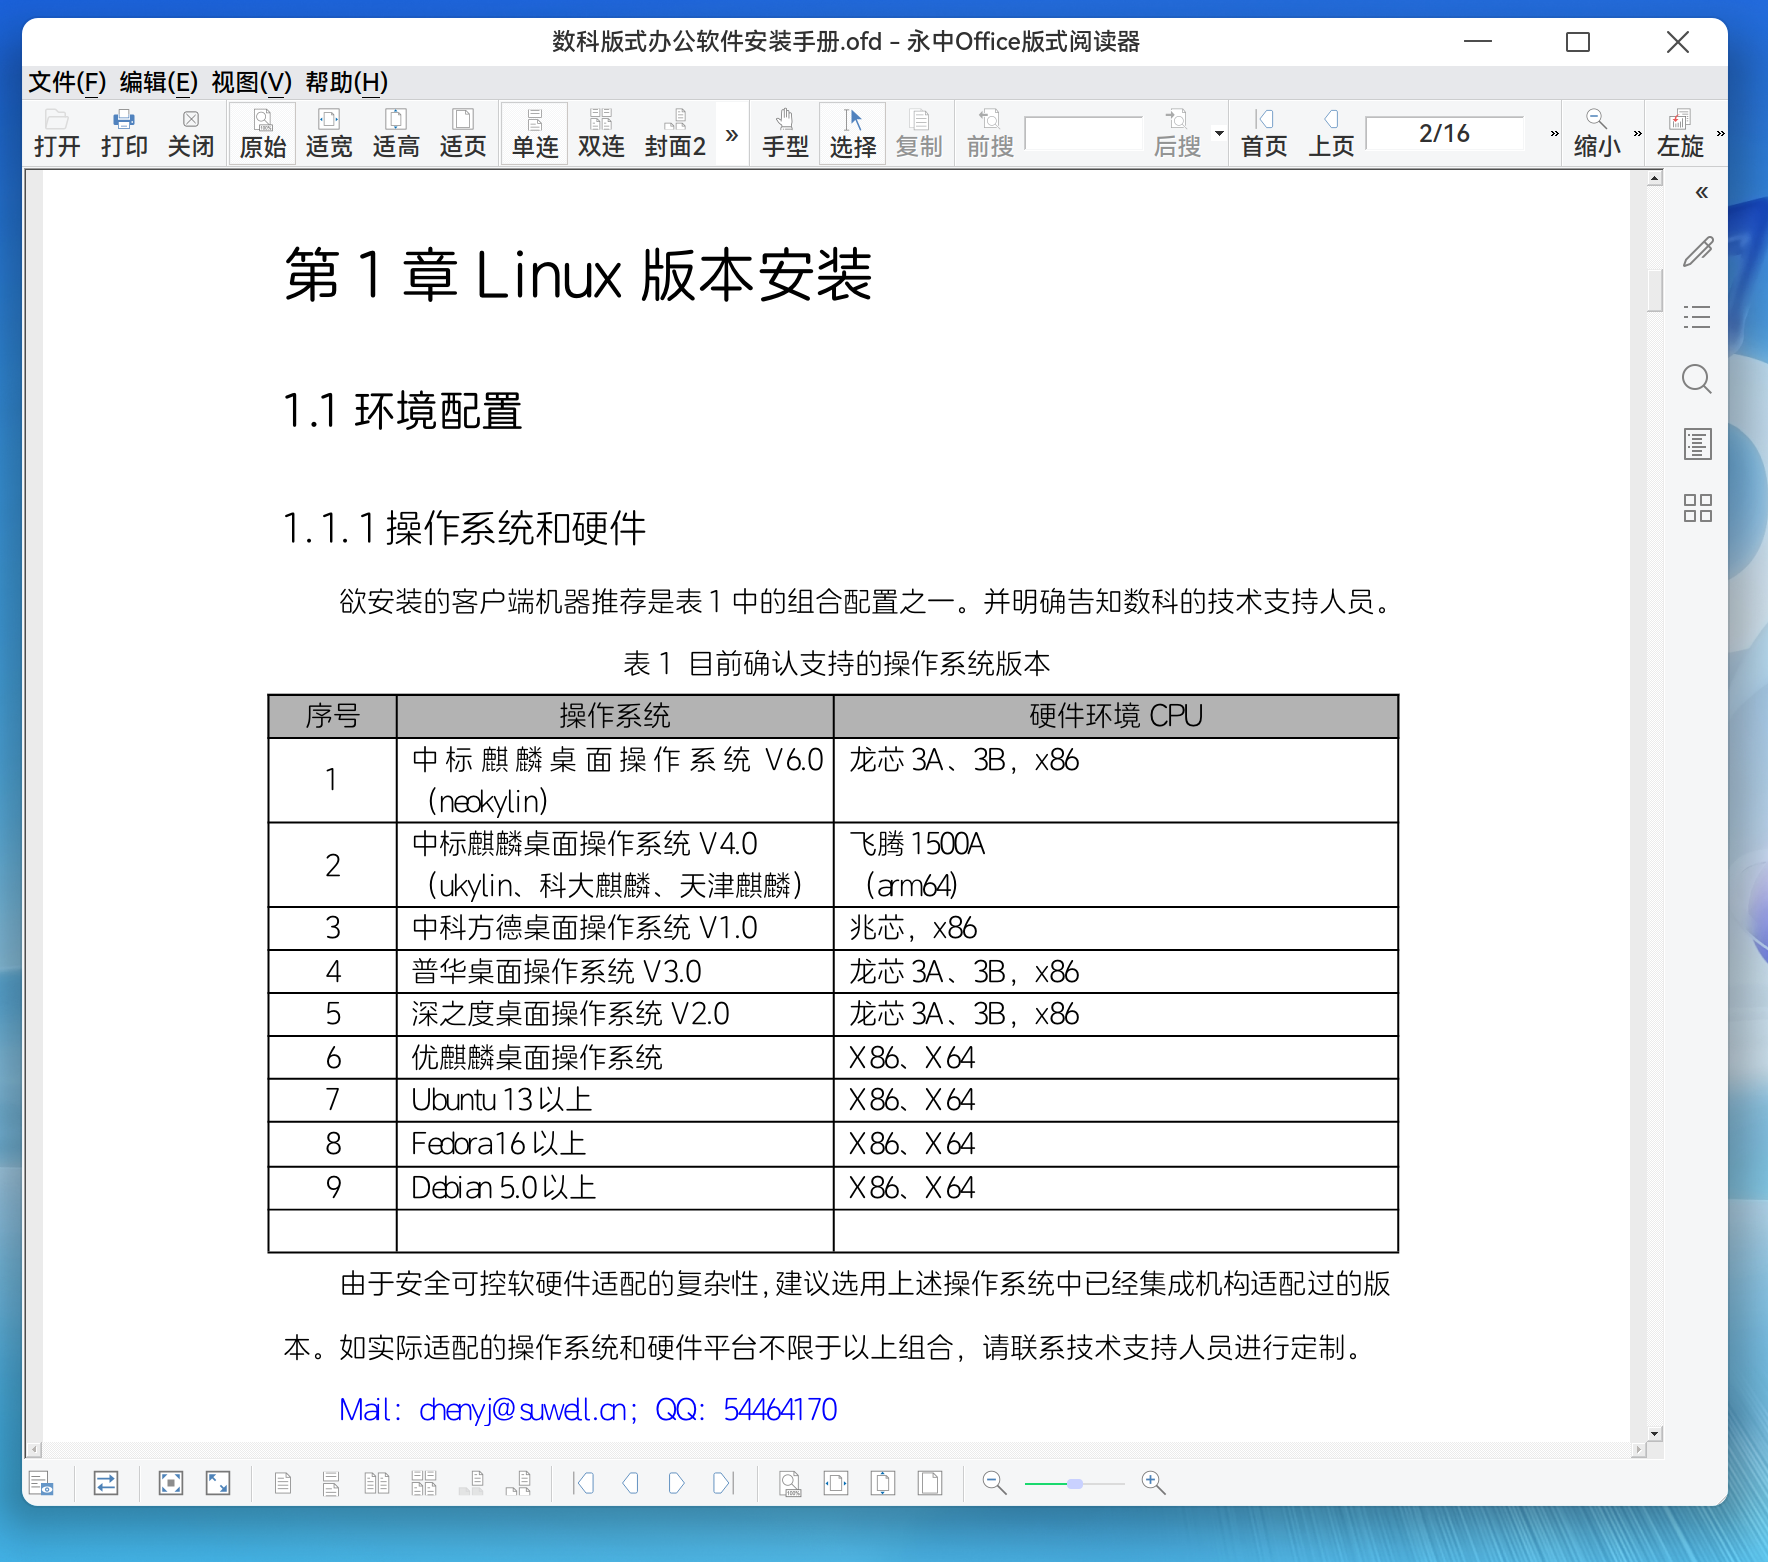Select single page layout in status bar
Image resolution: width=1768 pixels, height=1562 pixels.
coord(283,1483)
